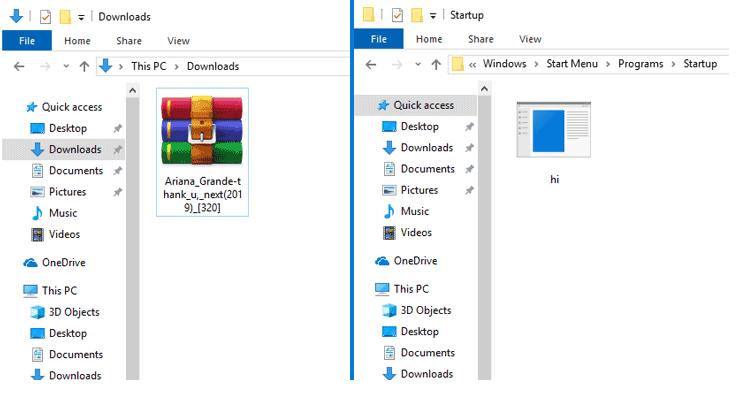Go back in Startup window
The height and width of the screenshot is (394, 737).
coord(371,64)
